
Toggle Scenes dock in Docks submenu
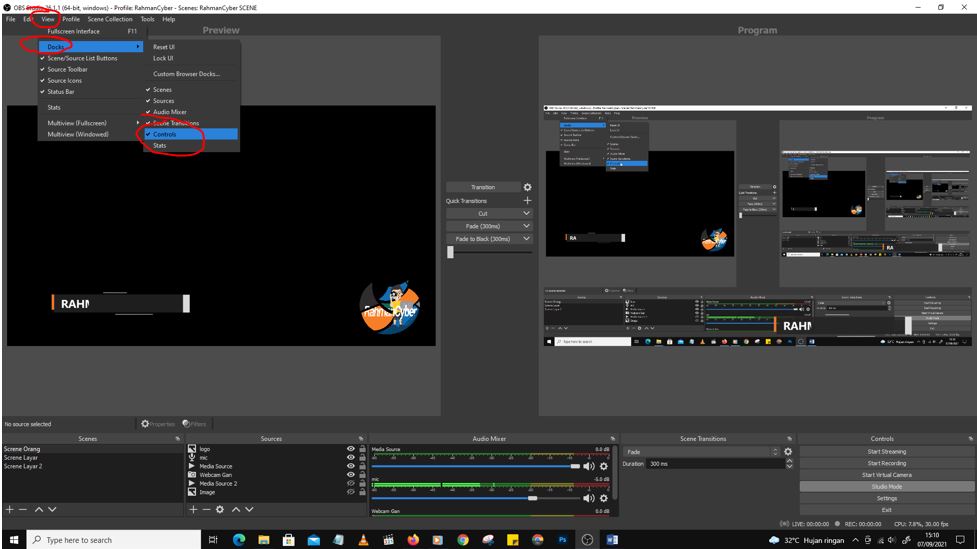click(x=191, y=90)
